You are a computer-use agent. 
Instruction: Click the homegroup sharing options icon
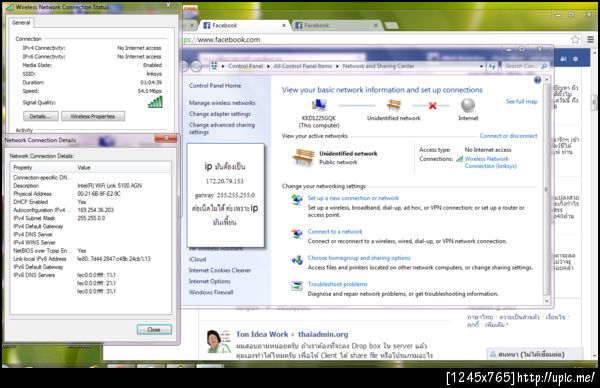pos(297,260)
